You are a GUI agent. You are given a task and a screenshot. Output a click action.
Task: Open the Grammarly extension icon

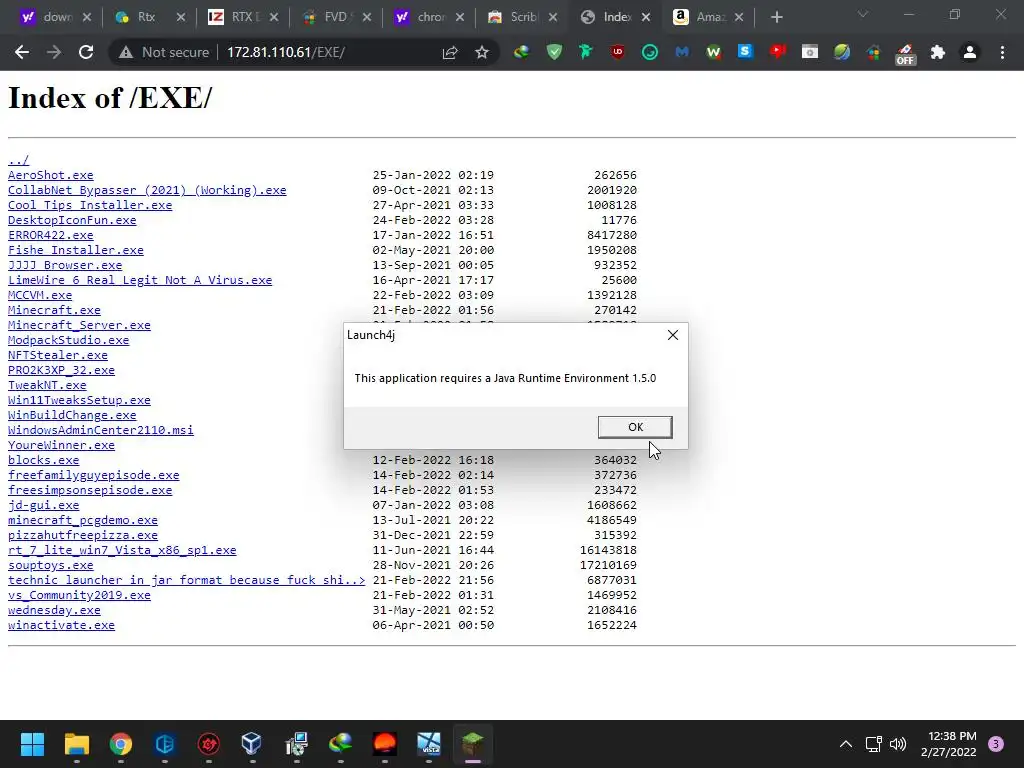tap(649, 52)
